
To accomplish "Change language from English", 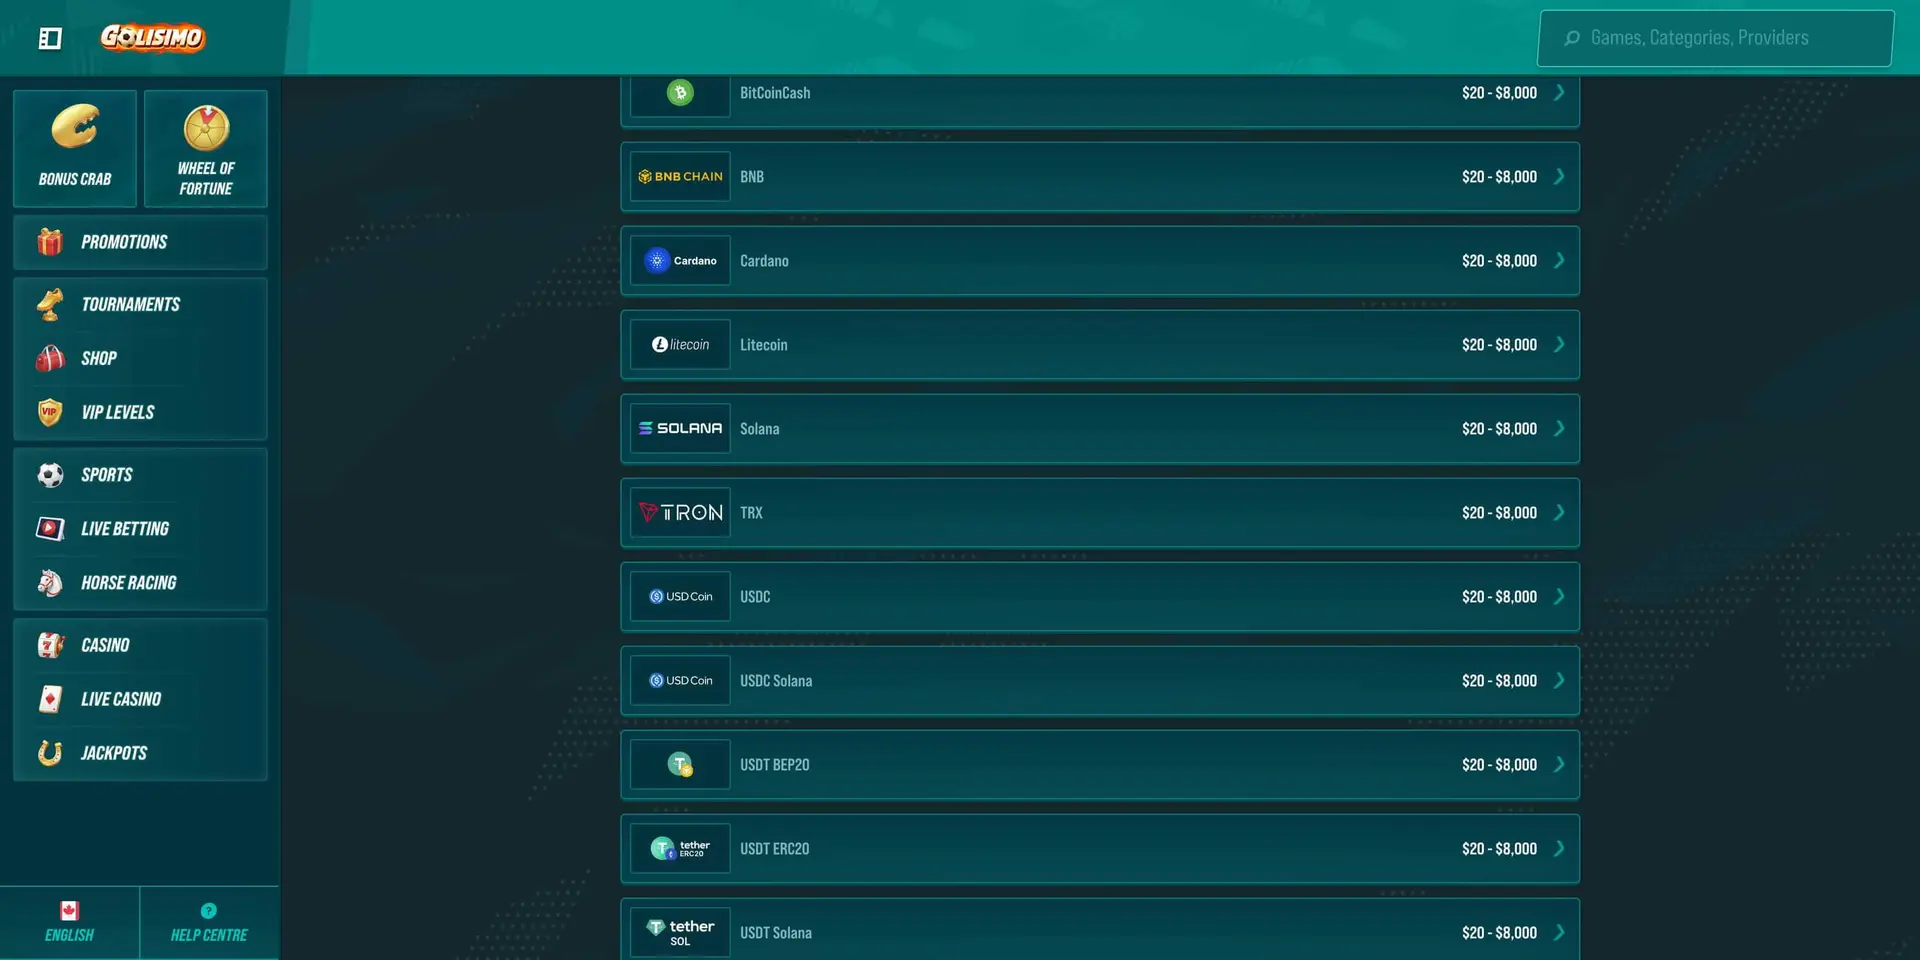I will pos(69,922).
